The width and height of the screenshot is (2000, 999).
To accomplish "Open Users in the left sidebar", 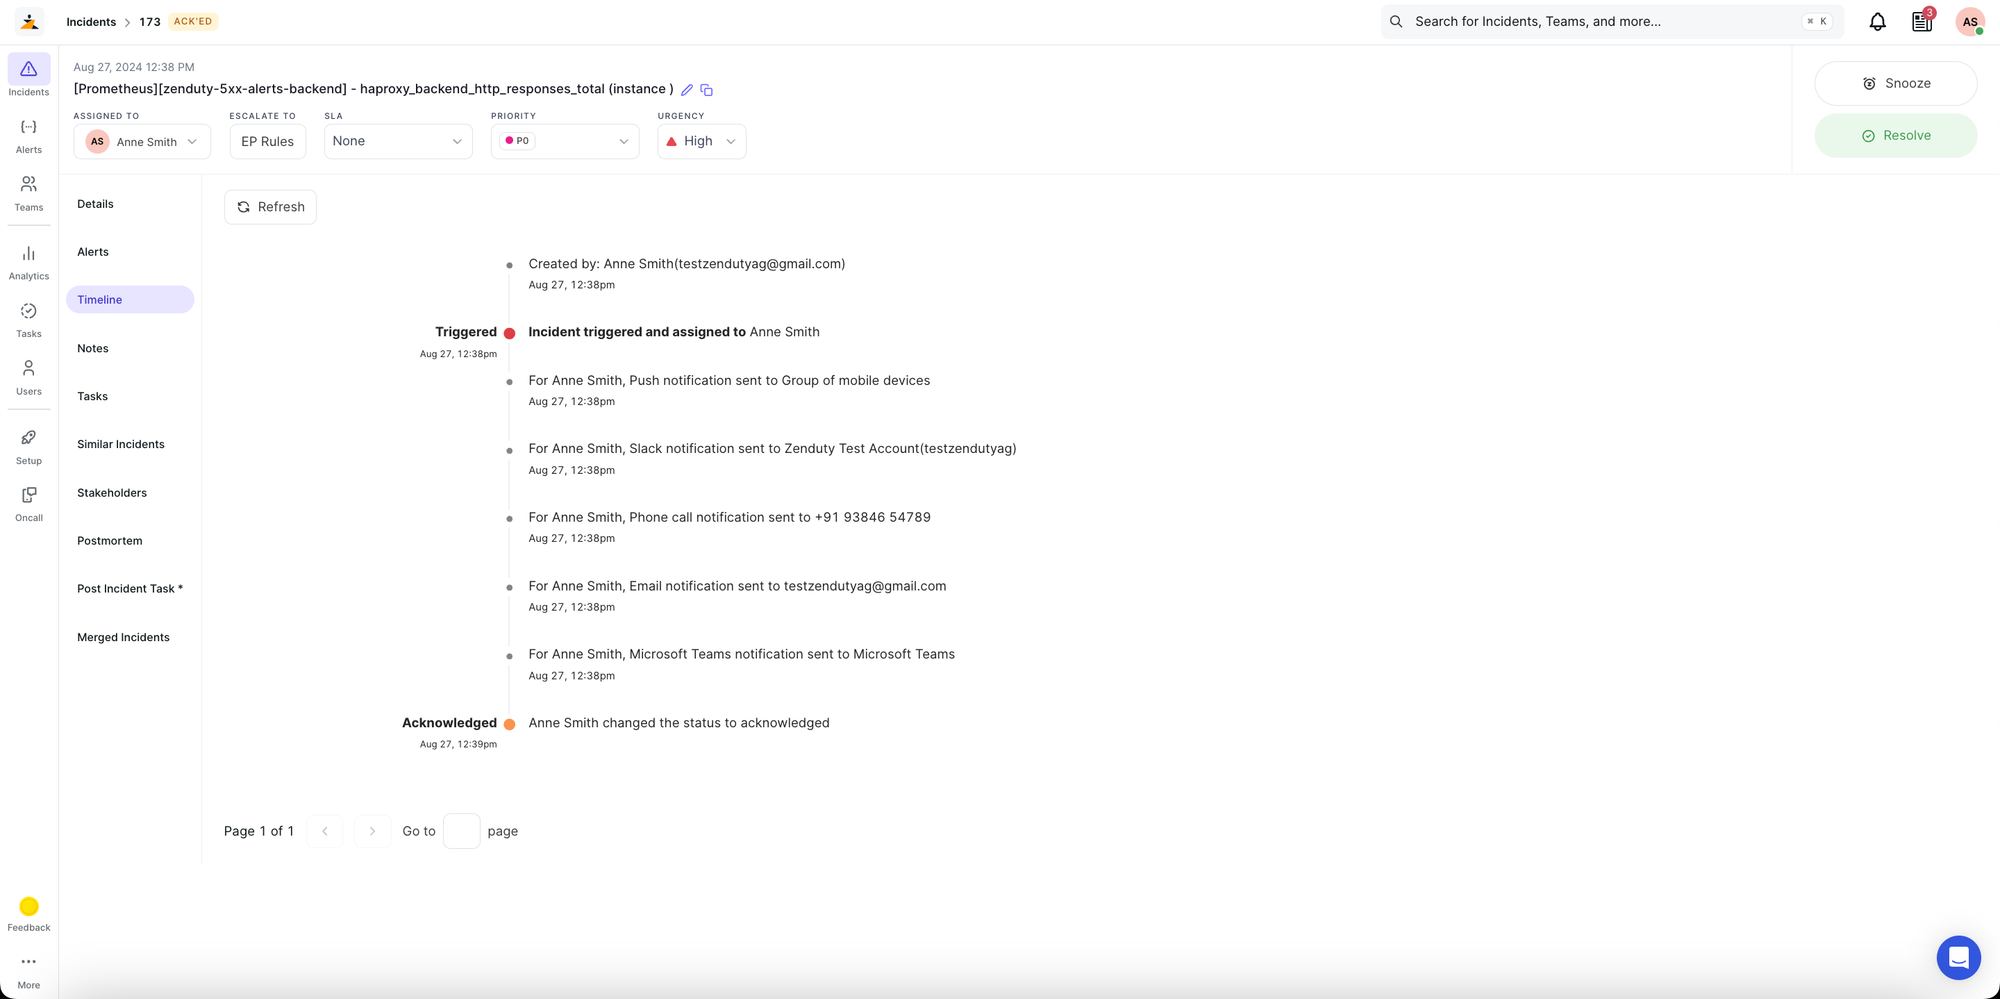I will coord(29,378).
